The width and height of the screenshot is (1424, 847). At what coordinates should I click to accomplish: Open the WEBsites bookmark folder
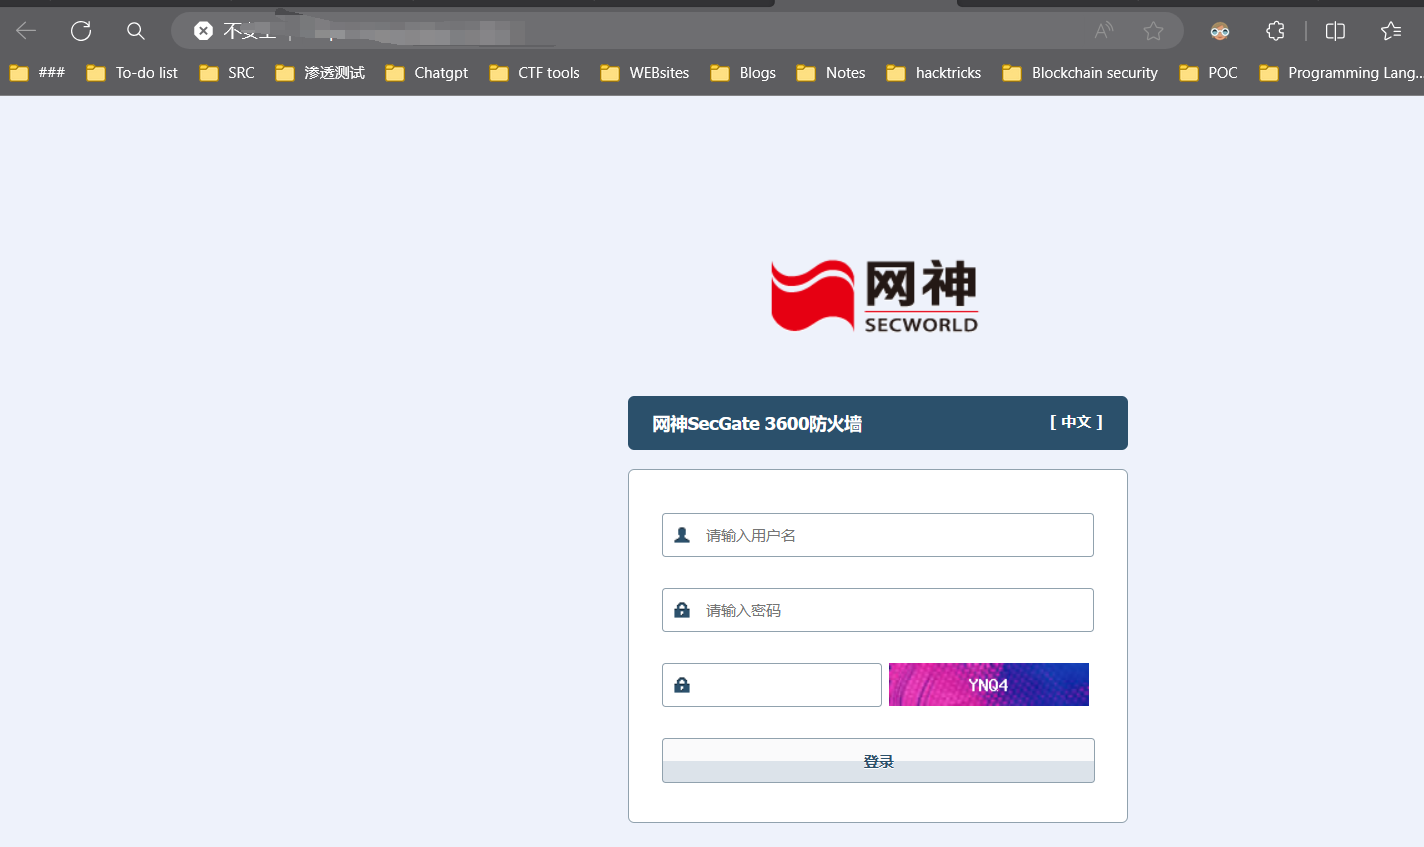coord(645,73)
